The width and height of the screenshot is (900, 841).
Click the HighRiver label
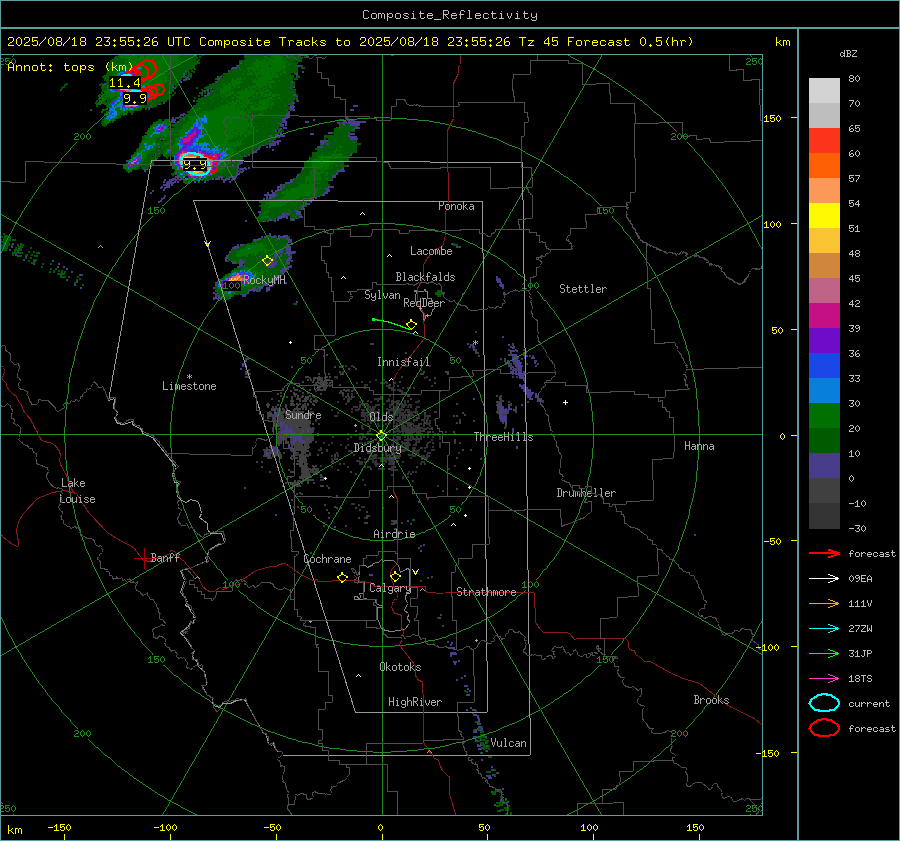tap(415, 702)
